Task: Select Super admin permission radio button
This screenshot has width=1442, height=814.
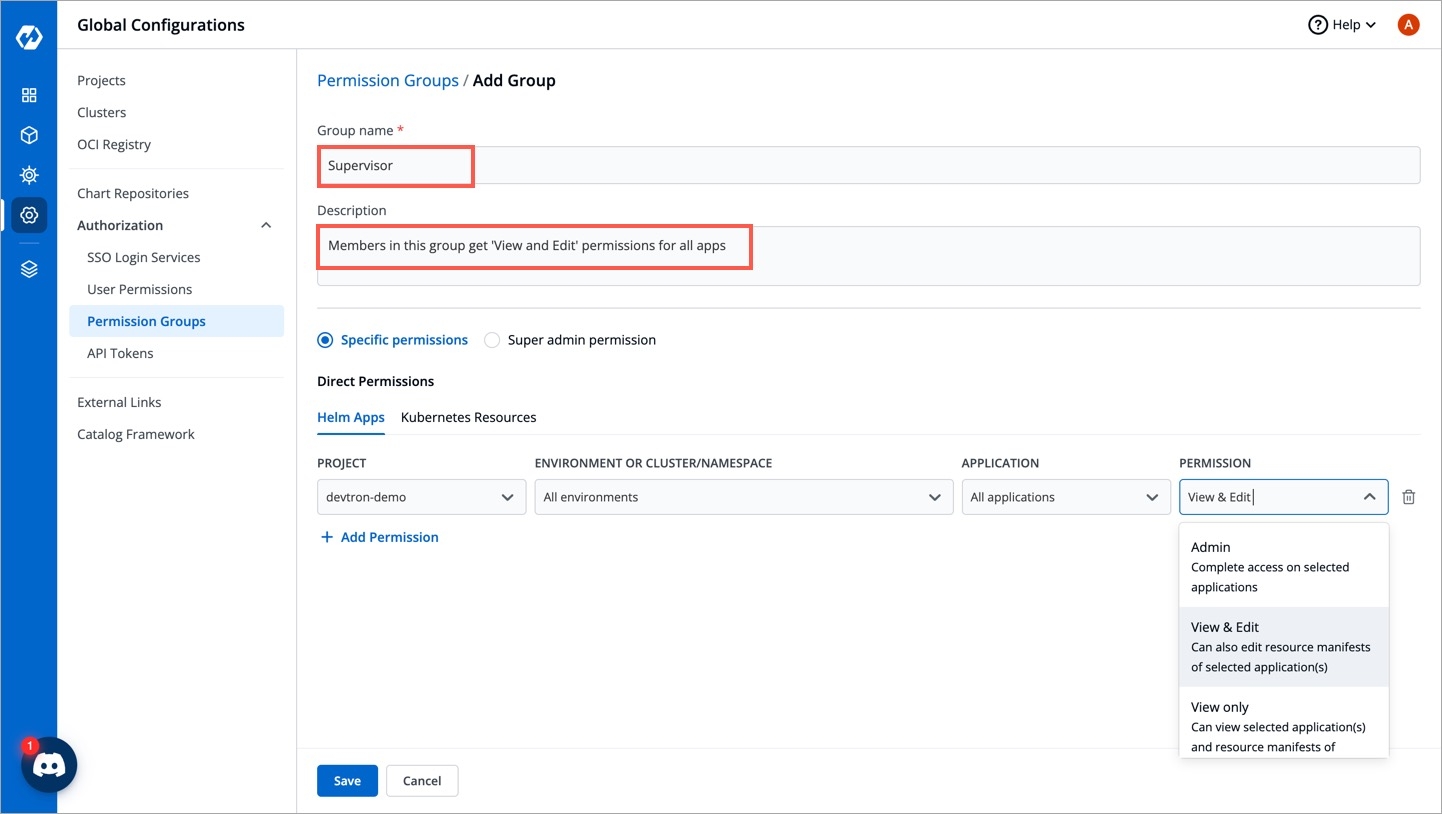Action: (492, 340)
